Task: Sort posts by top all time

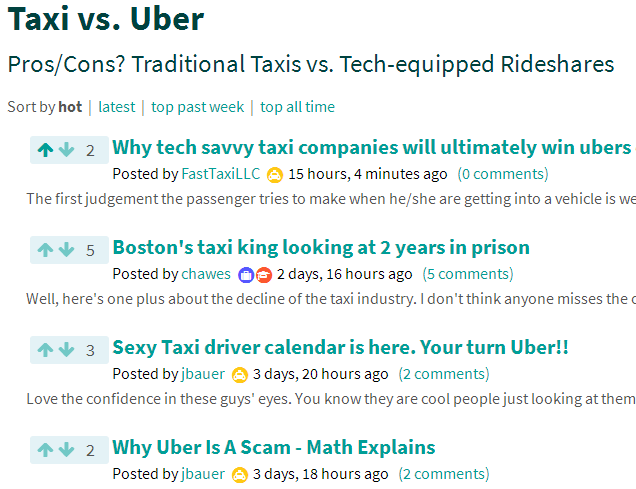Action: 297,107
